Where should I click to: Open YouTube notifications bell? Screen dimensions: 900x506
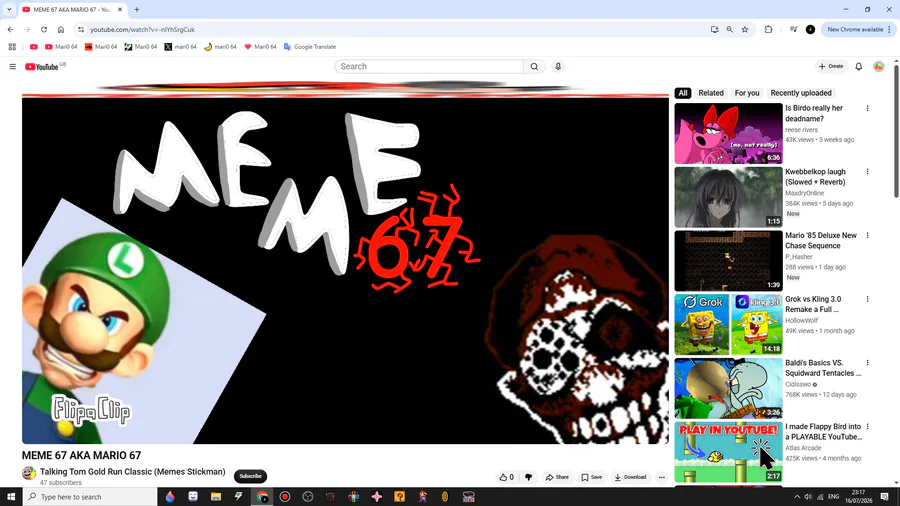859,67
